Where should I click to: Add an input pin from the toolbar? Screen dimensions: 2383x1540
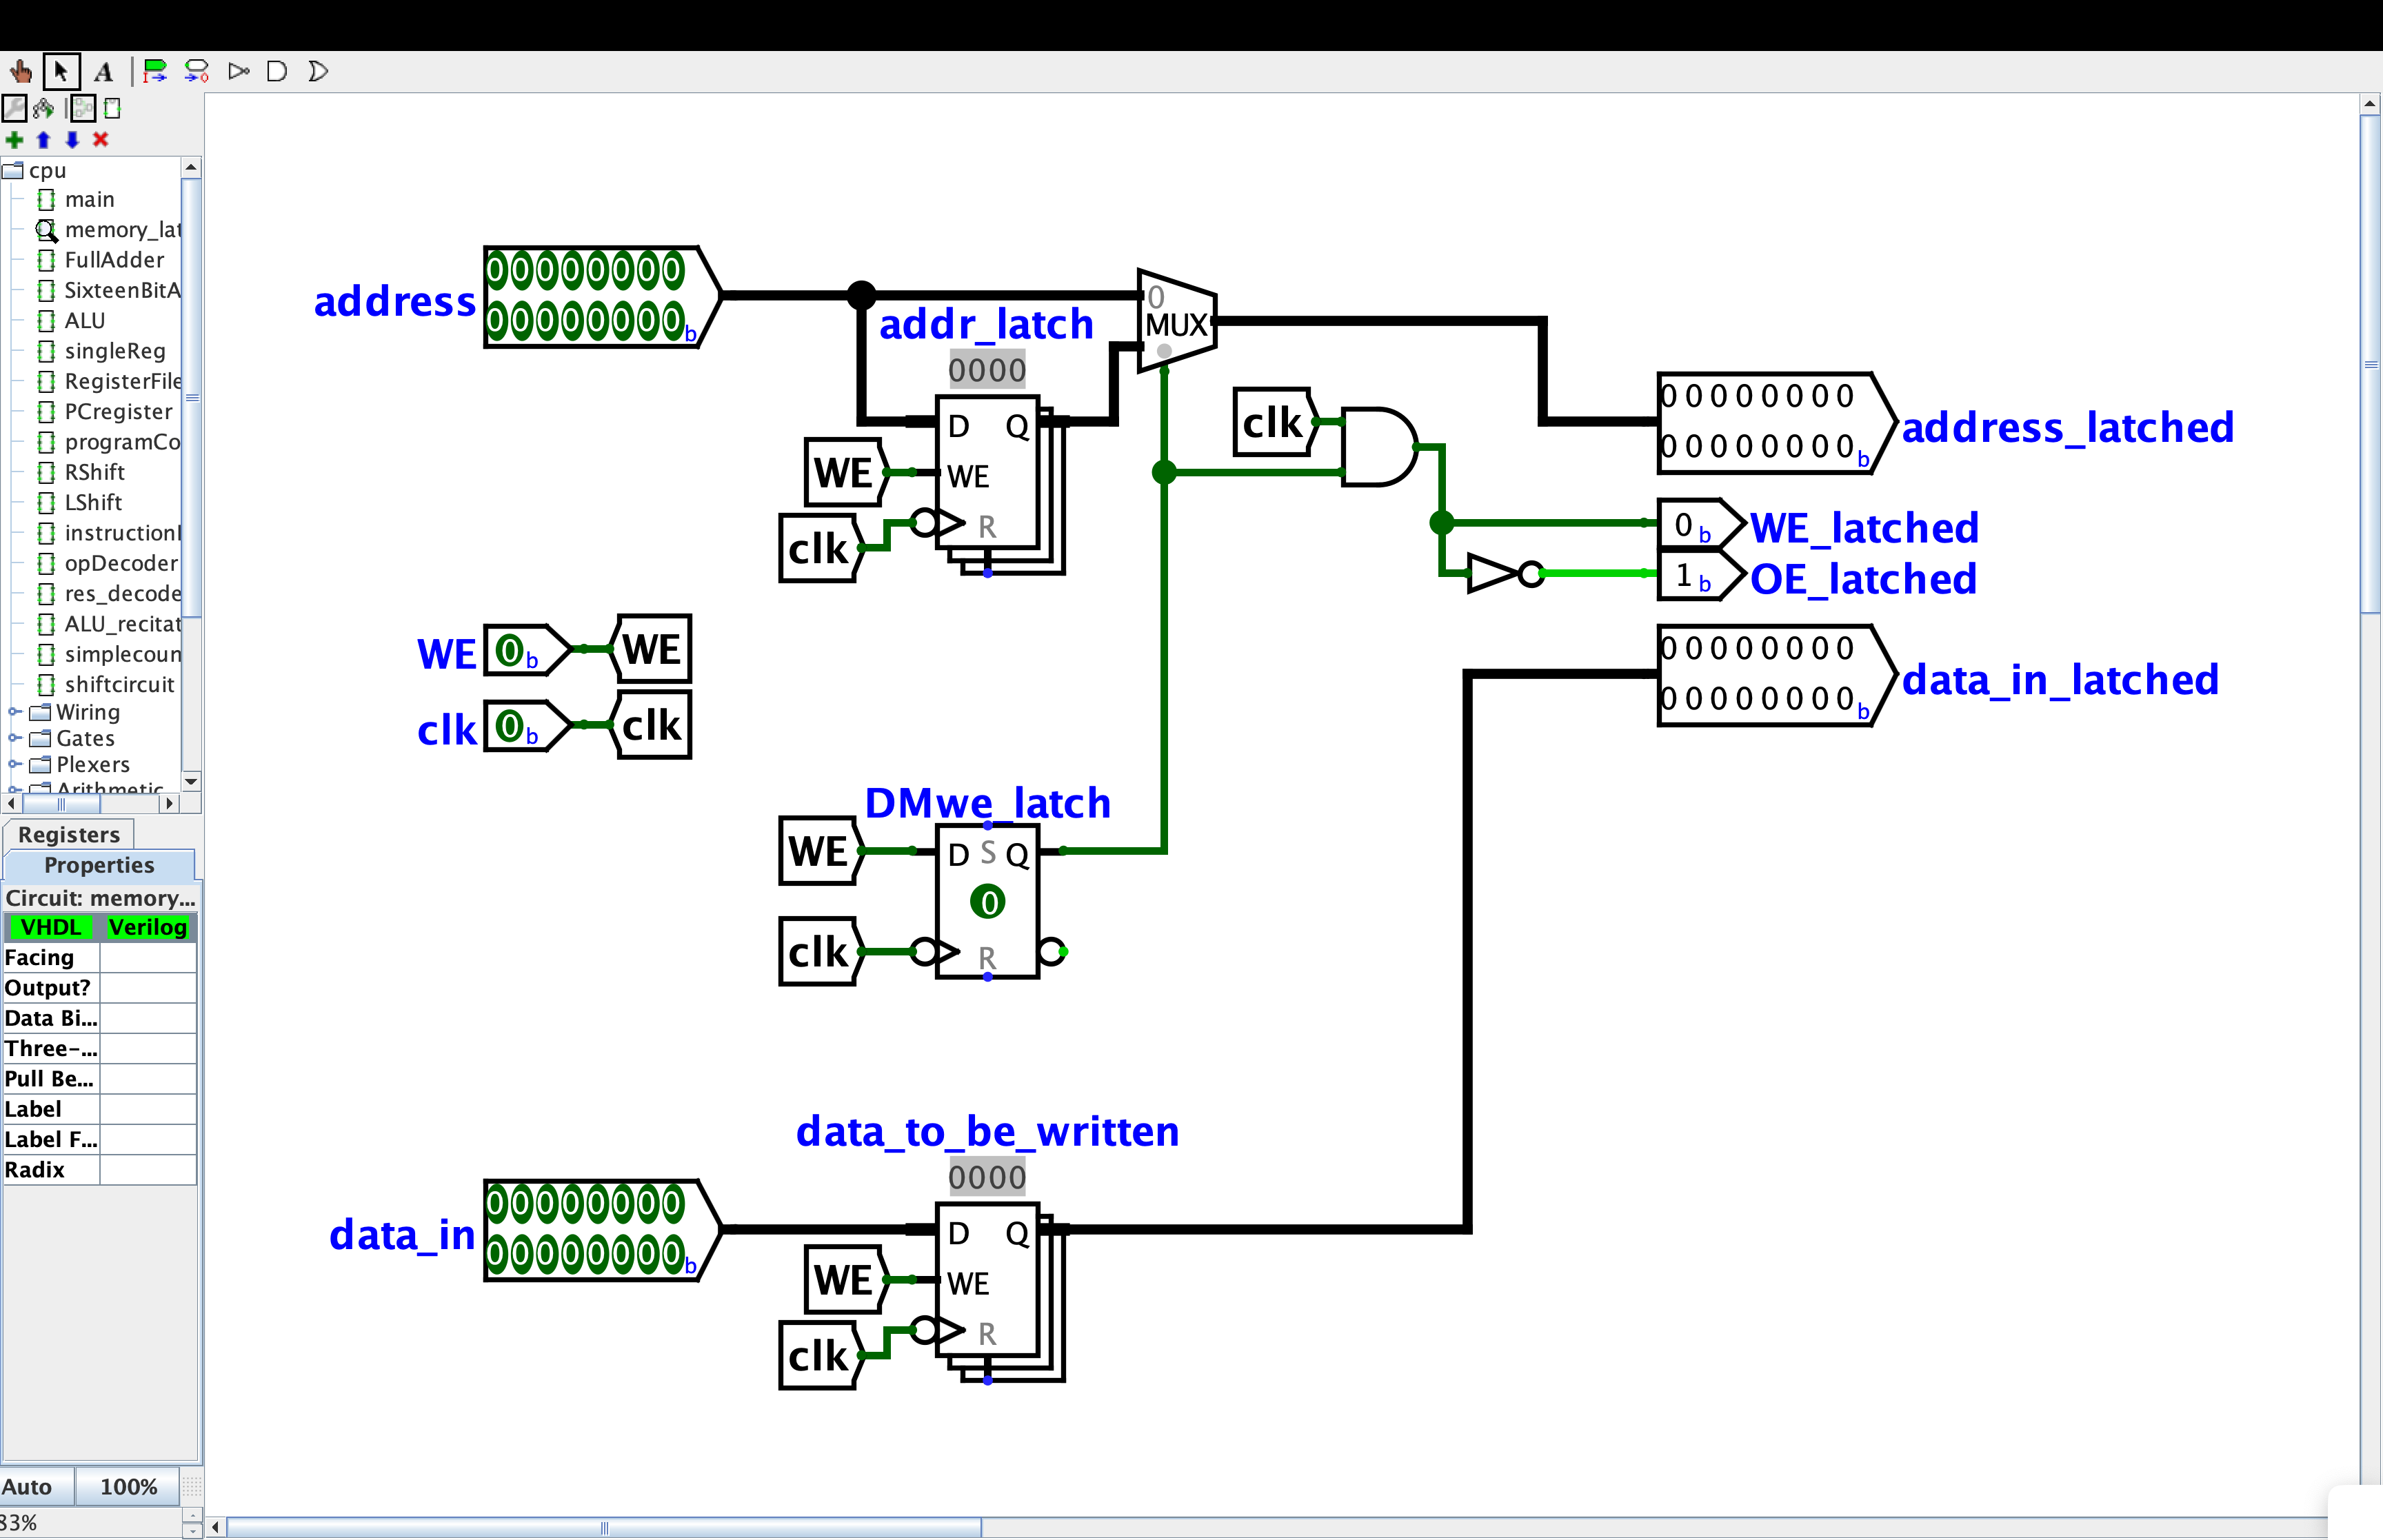(155, 71)
